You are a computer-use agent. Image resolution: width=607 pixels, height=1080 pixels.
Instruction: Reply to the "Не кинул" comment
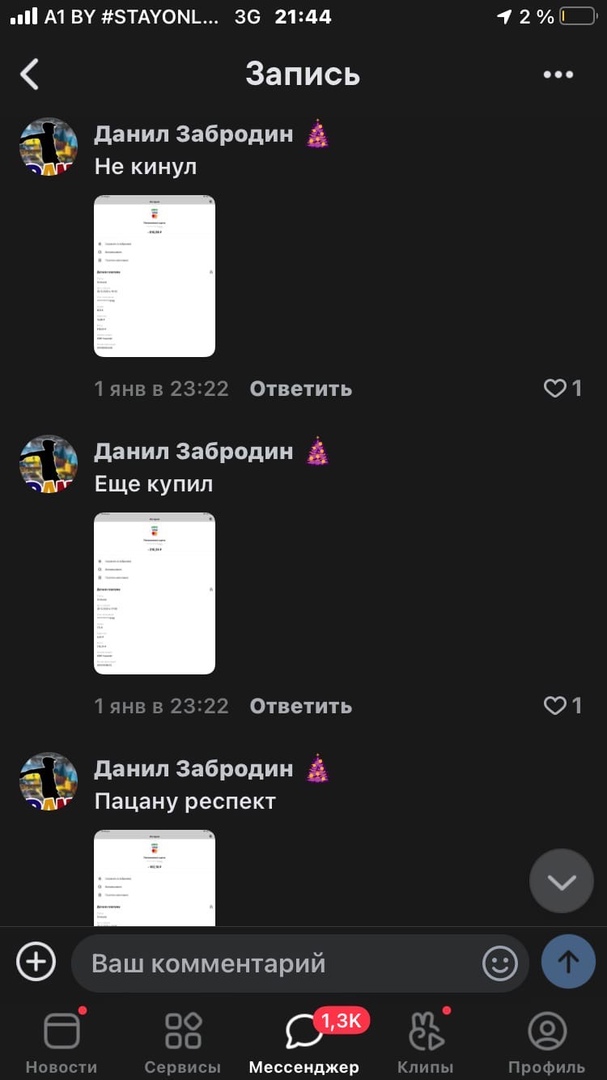pos(300,388)
